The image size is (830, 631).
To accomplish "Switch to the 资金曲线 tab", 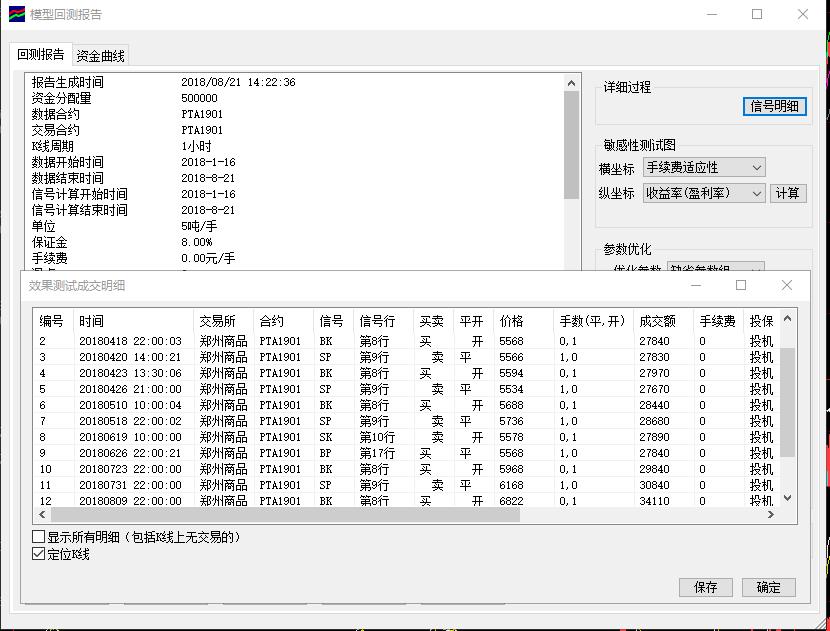I will [101, 56].
